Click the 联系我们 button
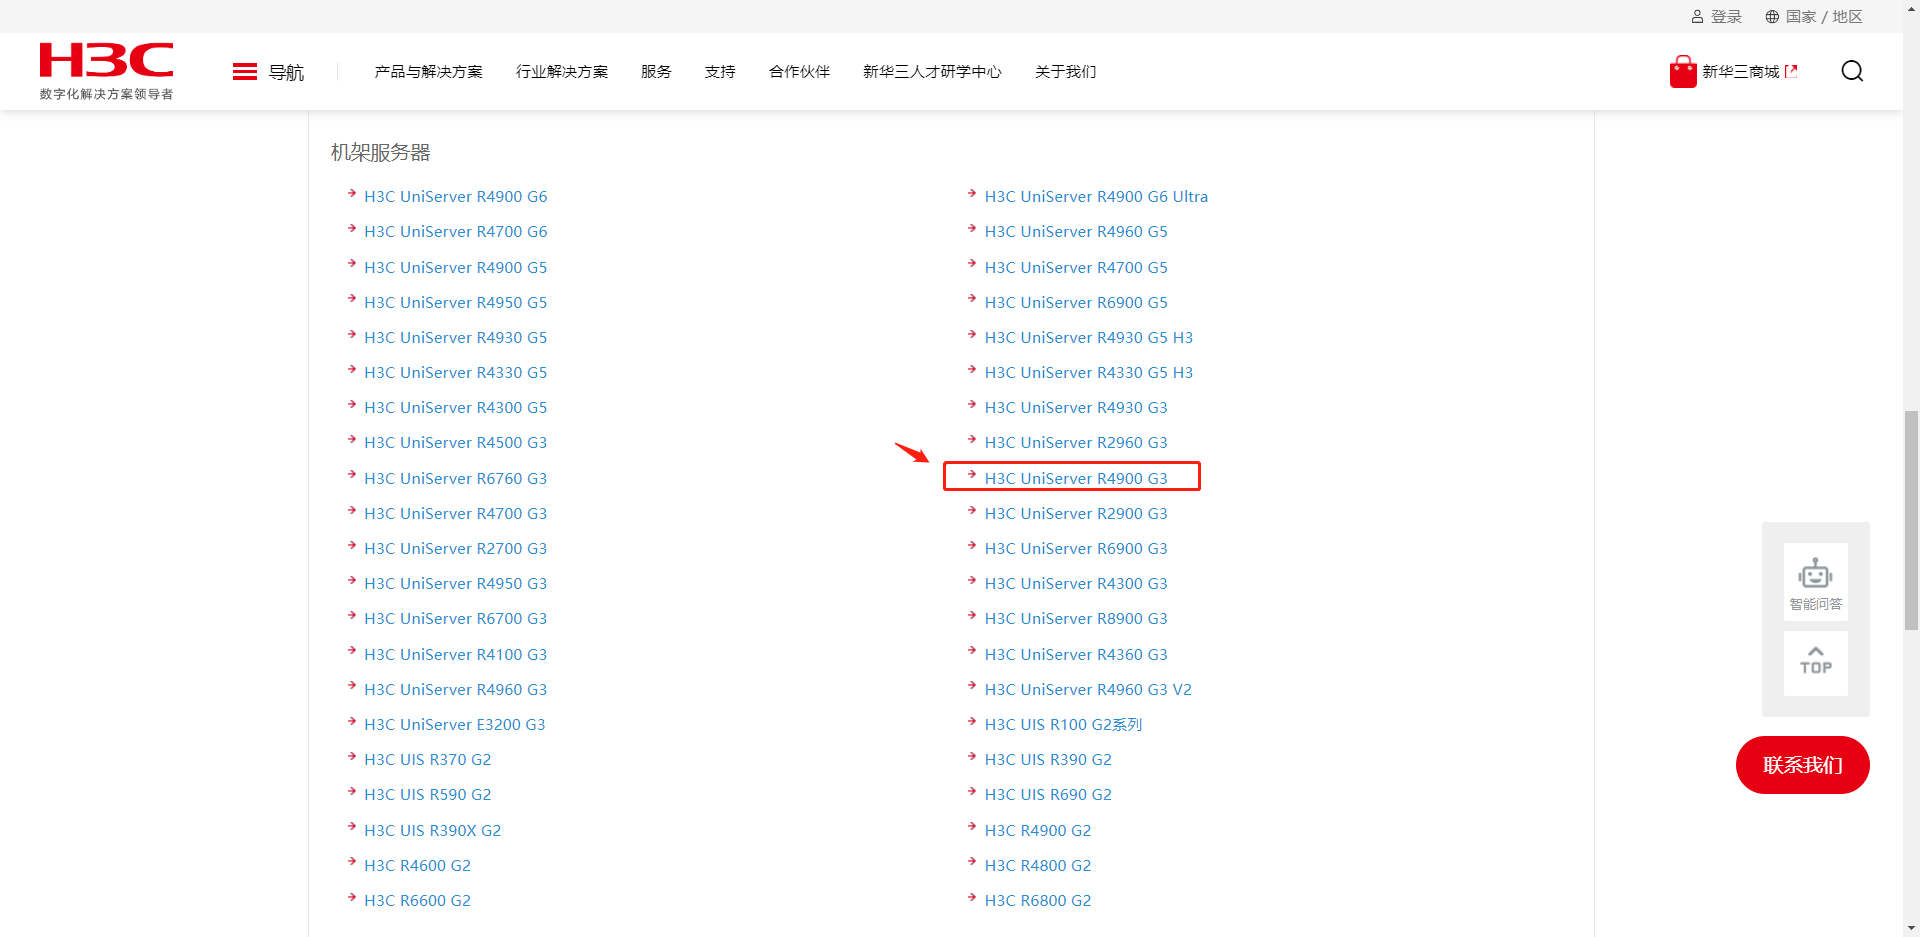This screenshot has width=1920, height=937. tap(1803, 765)
